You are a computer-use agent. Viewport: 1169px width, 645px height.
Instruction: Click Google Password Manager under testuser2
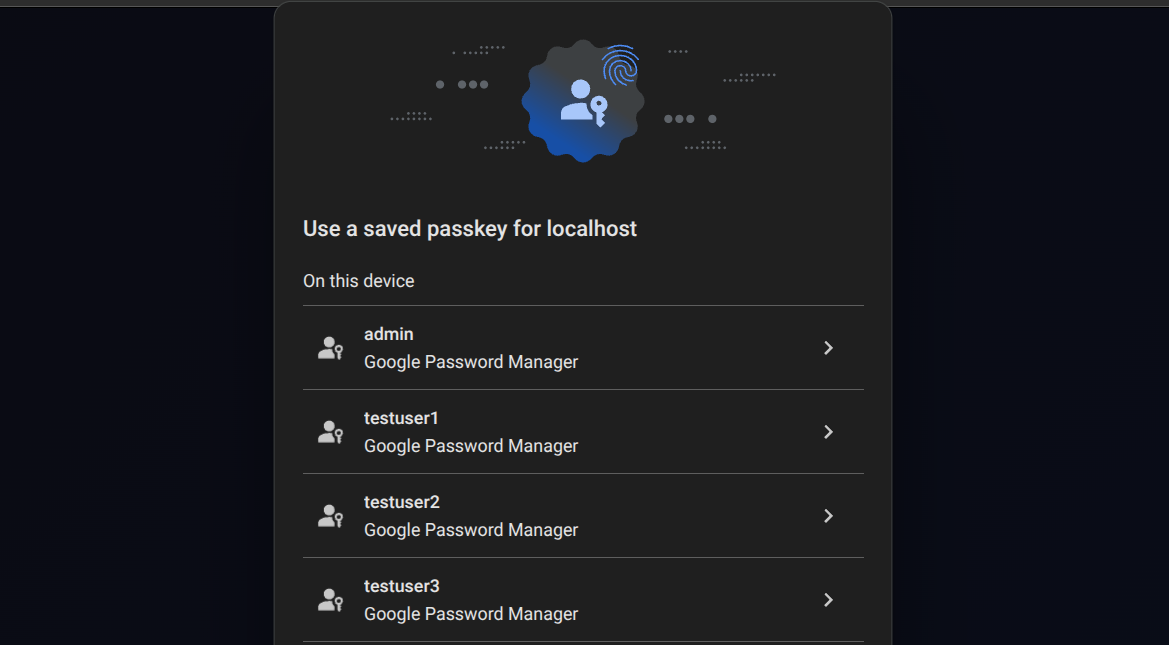470,530
